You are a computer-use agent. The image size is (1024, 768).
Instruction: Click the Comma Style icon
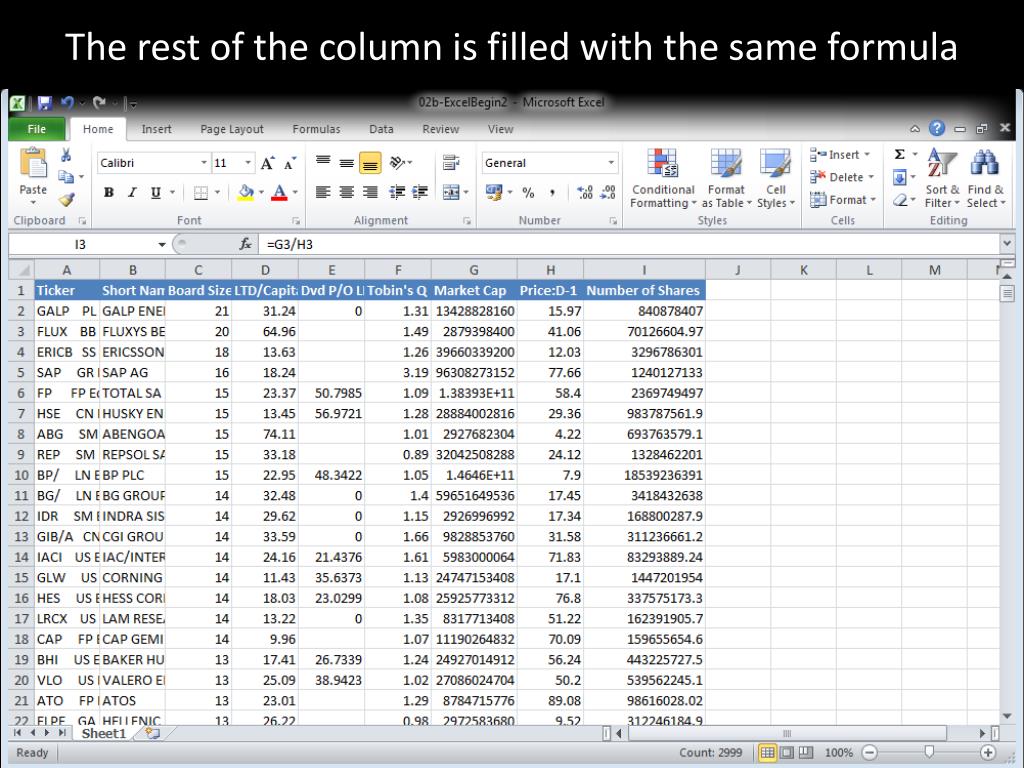coord(552,192)
